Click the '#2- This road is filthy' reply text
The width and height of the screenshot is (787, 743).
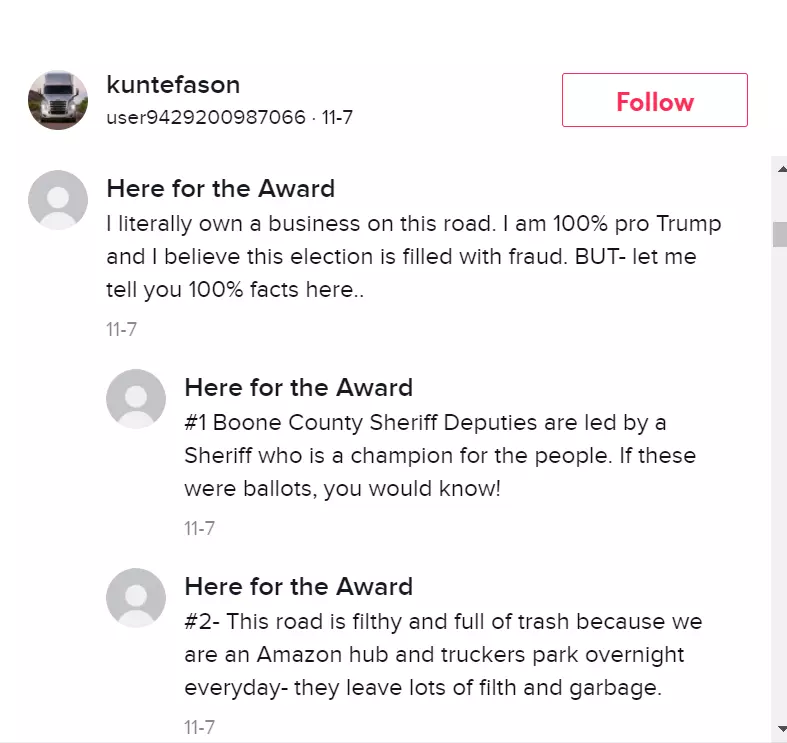[x=443, y=654]
